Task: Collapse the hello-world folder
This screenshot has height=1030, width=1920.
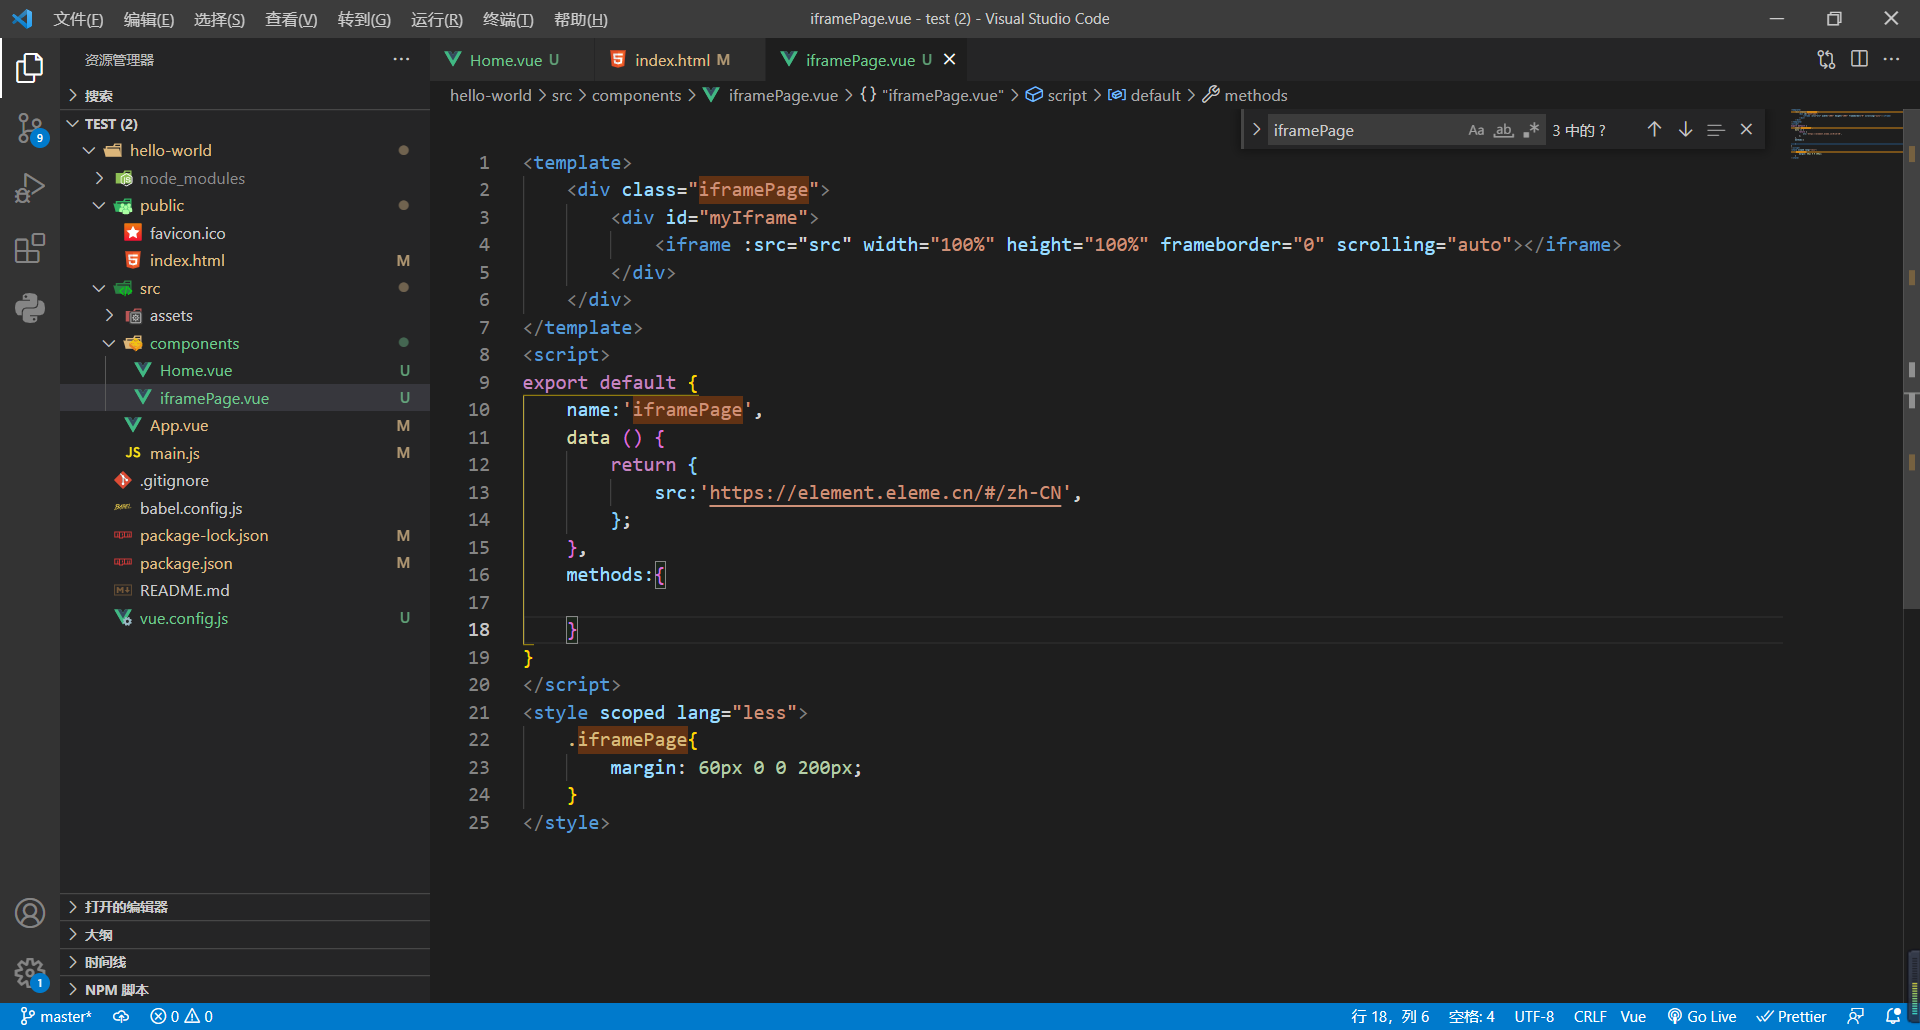Action: point(245,150)
